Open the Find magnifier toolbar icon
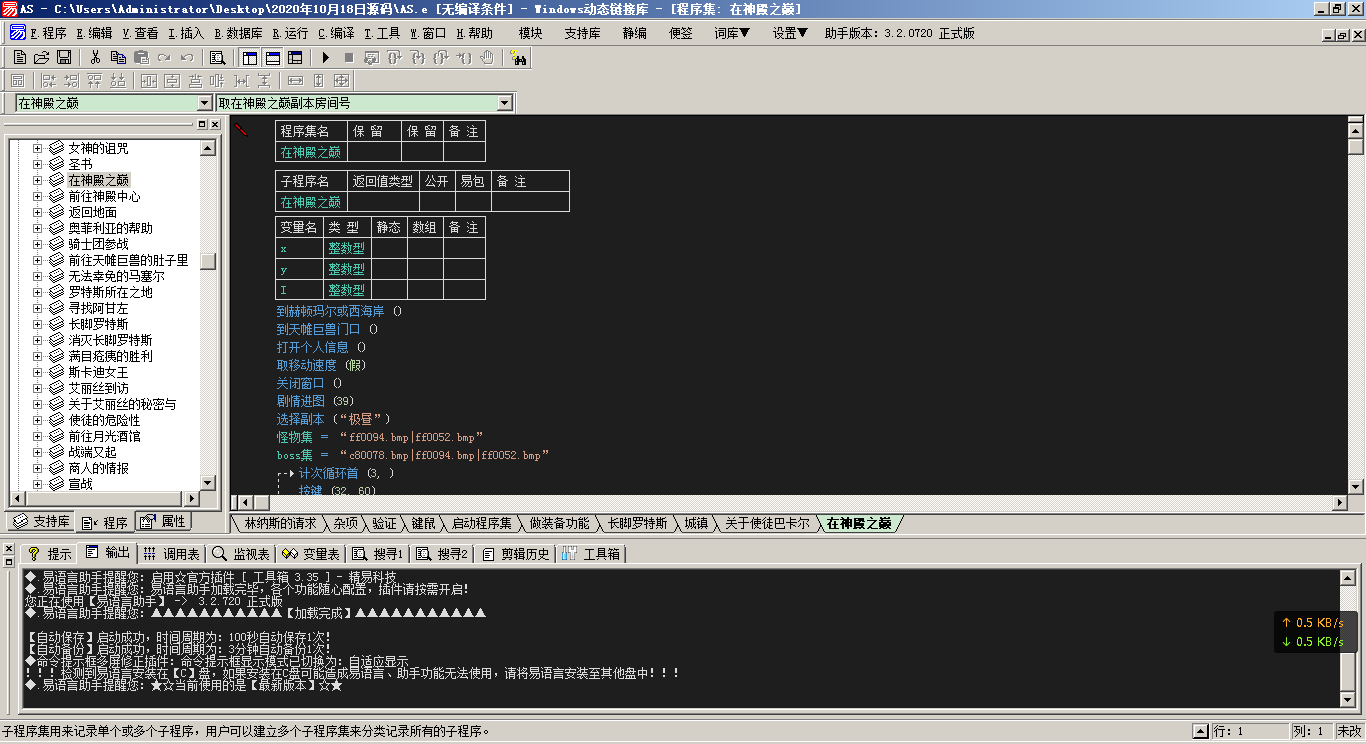This screenshot has width=1366, height=744. tap(217, 58)
